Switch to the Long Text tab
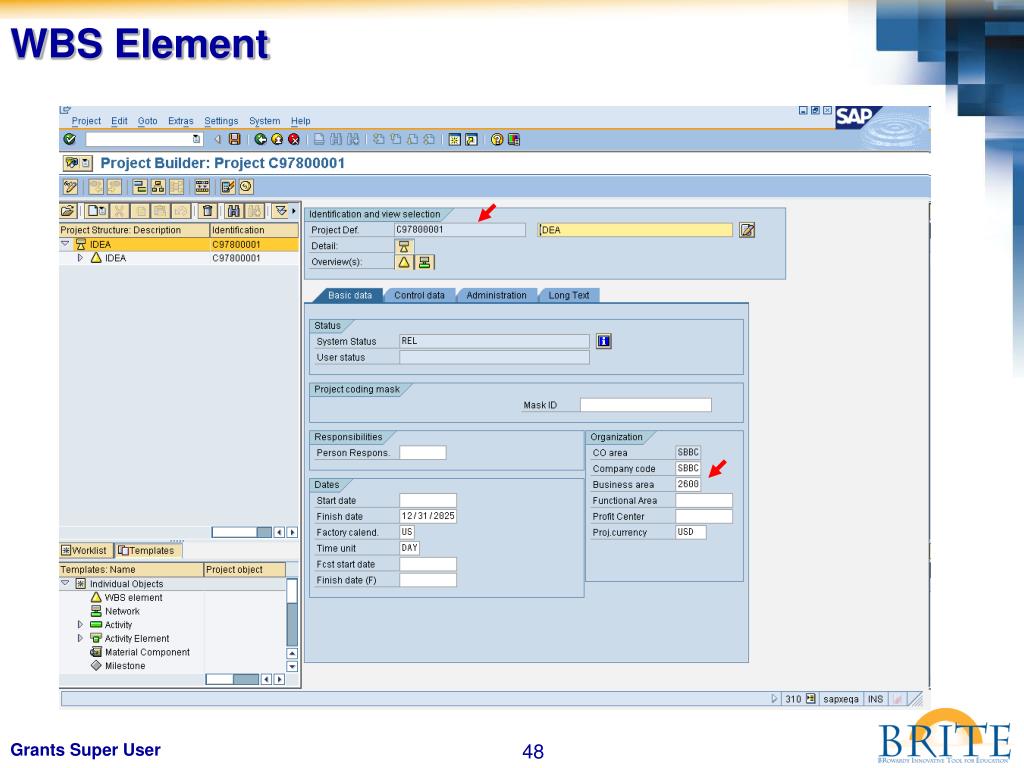This screenshot has height=768, width=1024. click(569, 295)
